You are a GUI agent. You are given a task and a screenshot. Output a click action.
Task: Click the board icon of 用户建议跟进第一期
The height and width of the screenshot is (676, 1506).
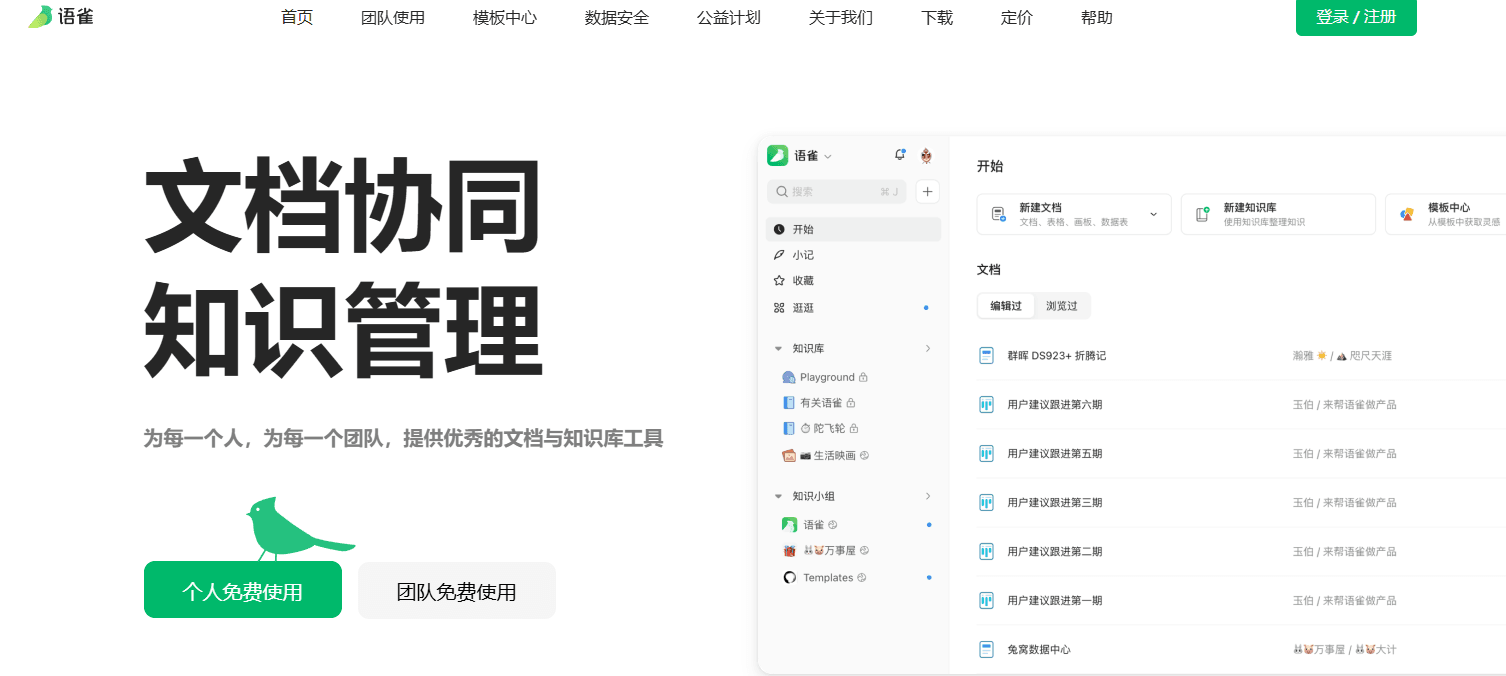(986, 600)
